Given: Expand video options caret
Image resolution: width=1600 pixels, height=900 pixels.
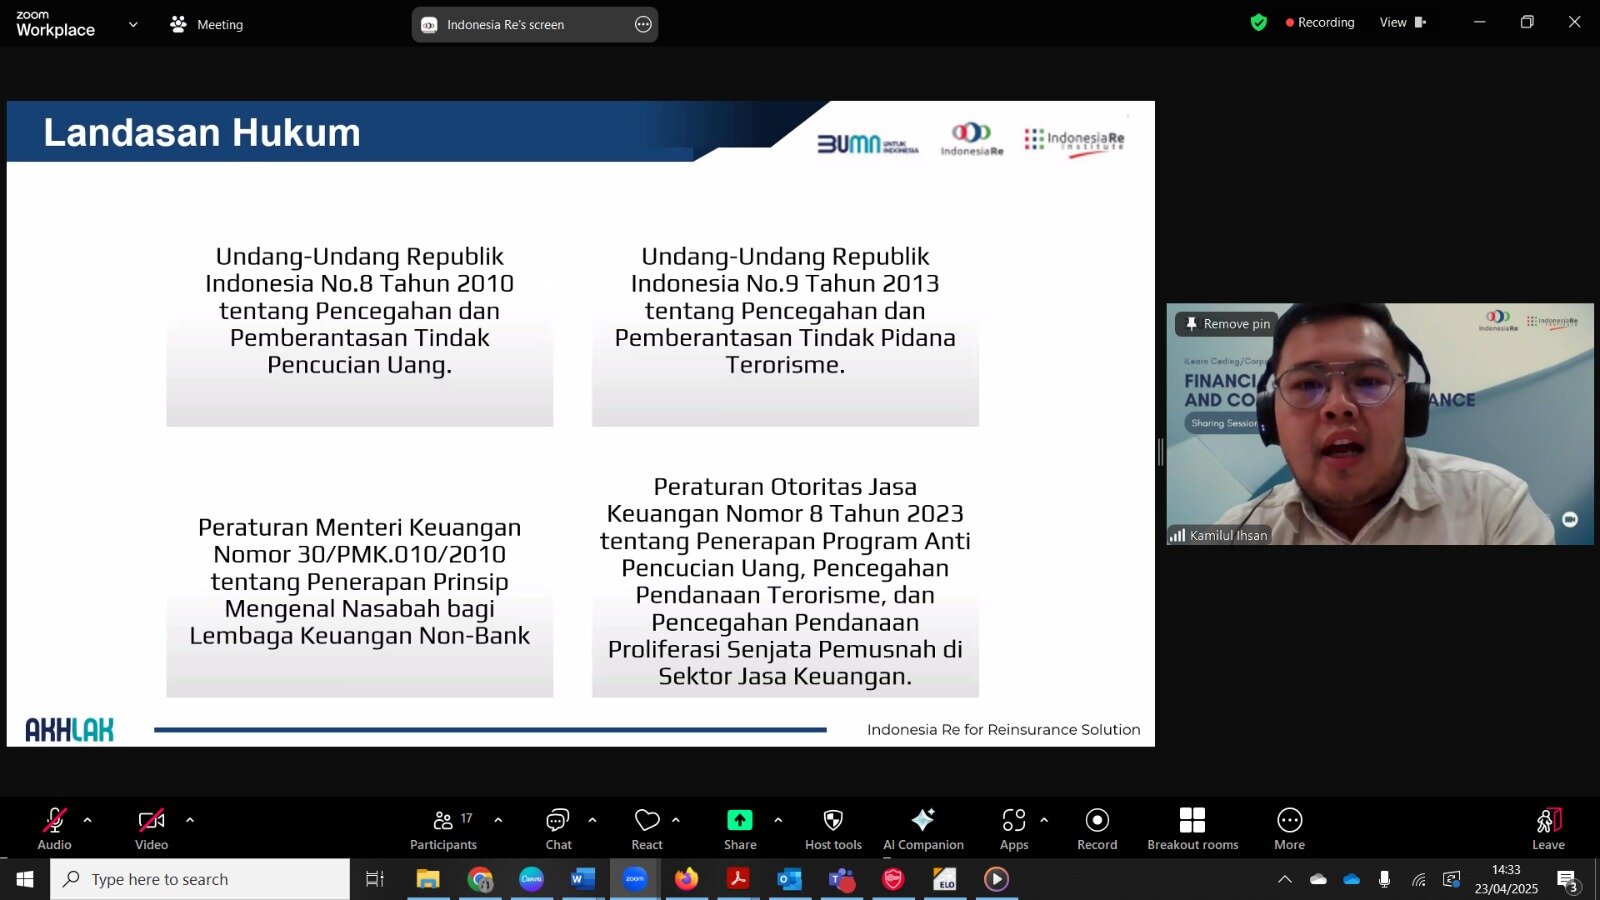Looking at the screenshot, I should point(190,820).
